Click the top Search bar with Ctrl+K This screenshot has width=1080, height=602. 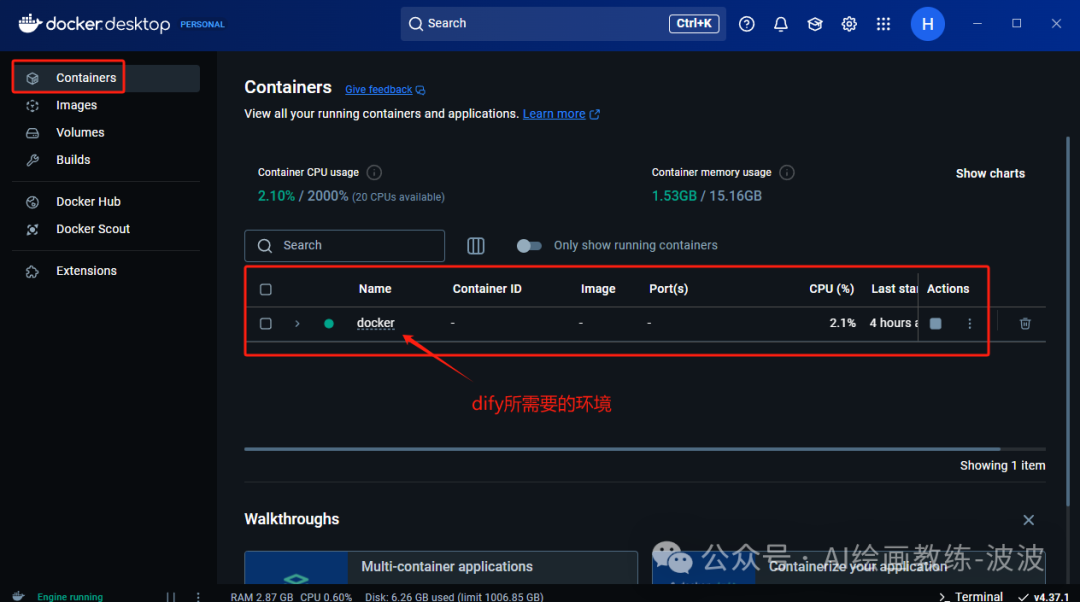pos(563,23)
